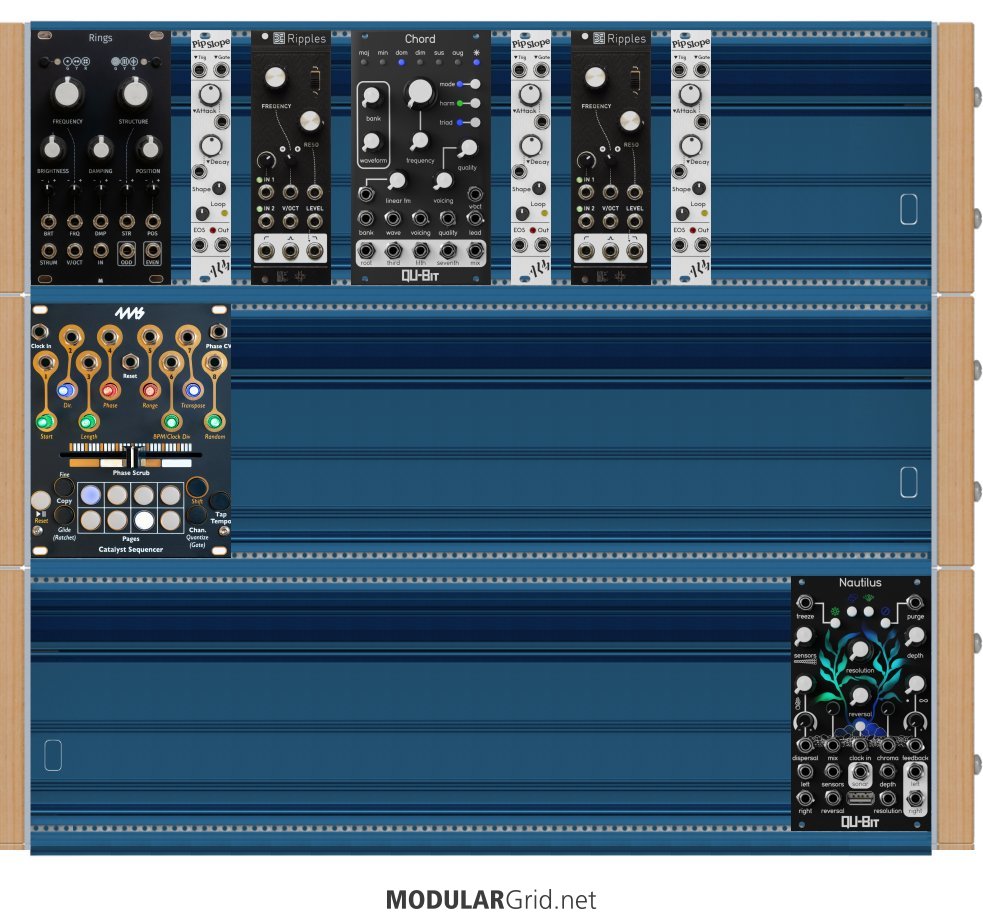
Task: Click the Nautilus depth knob
Action: (x=915, y=637)
